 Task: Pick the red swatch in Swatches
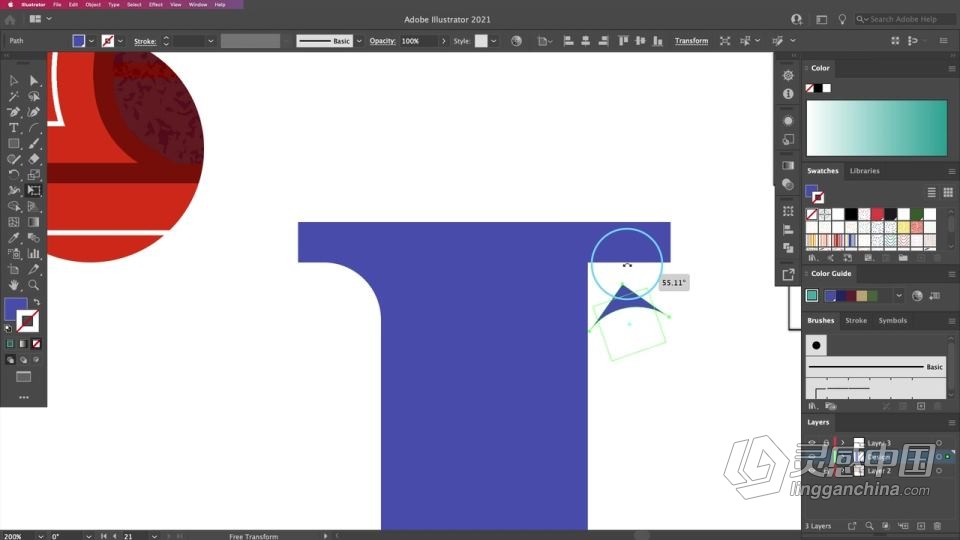click(x=877, y=214)
